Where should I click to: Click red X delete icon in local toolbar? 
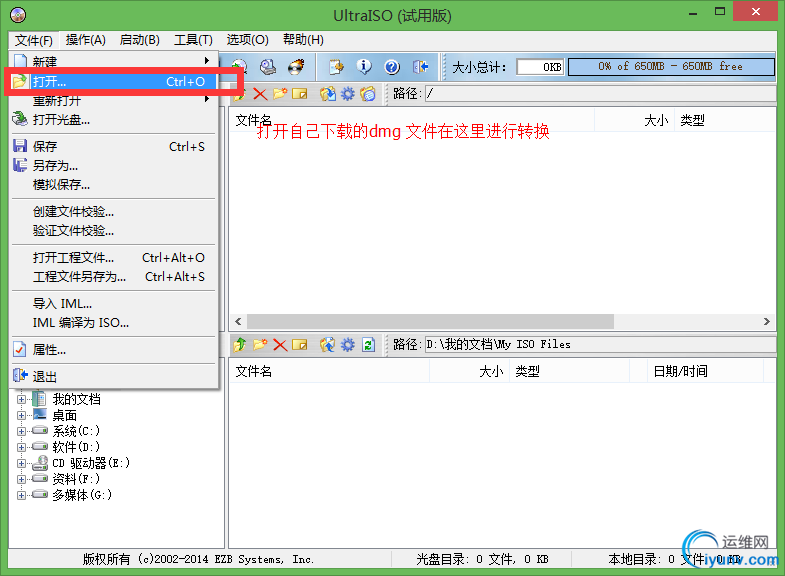click(280, 345)
